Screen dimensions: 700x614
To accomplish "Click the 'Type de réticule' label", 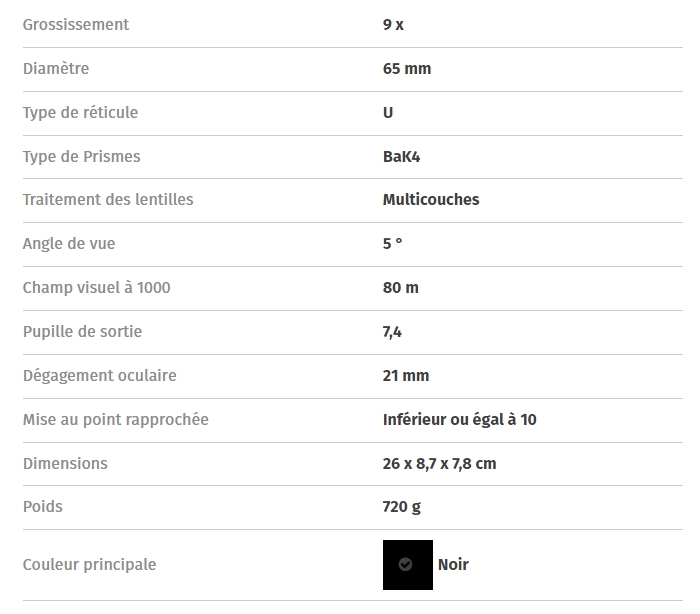I will (x=81, y=113).
